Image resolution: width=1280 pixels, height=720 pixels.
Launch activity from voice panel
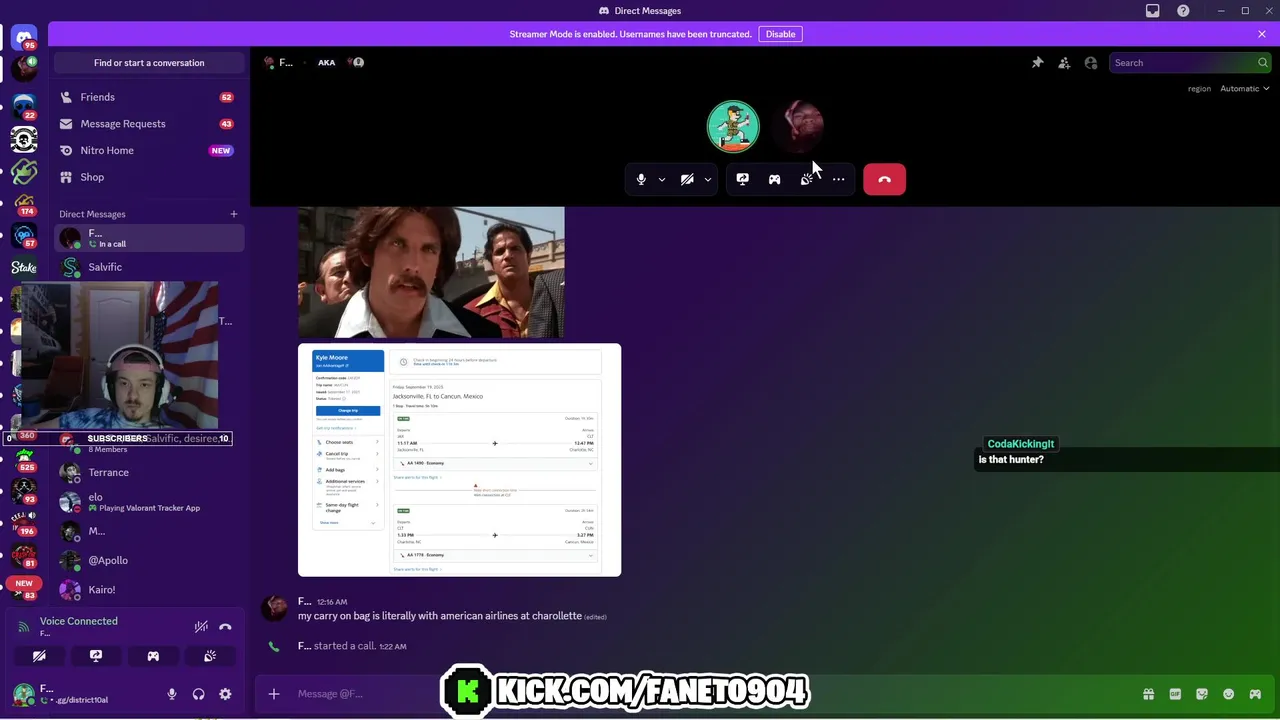[x=153, y=656]
